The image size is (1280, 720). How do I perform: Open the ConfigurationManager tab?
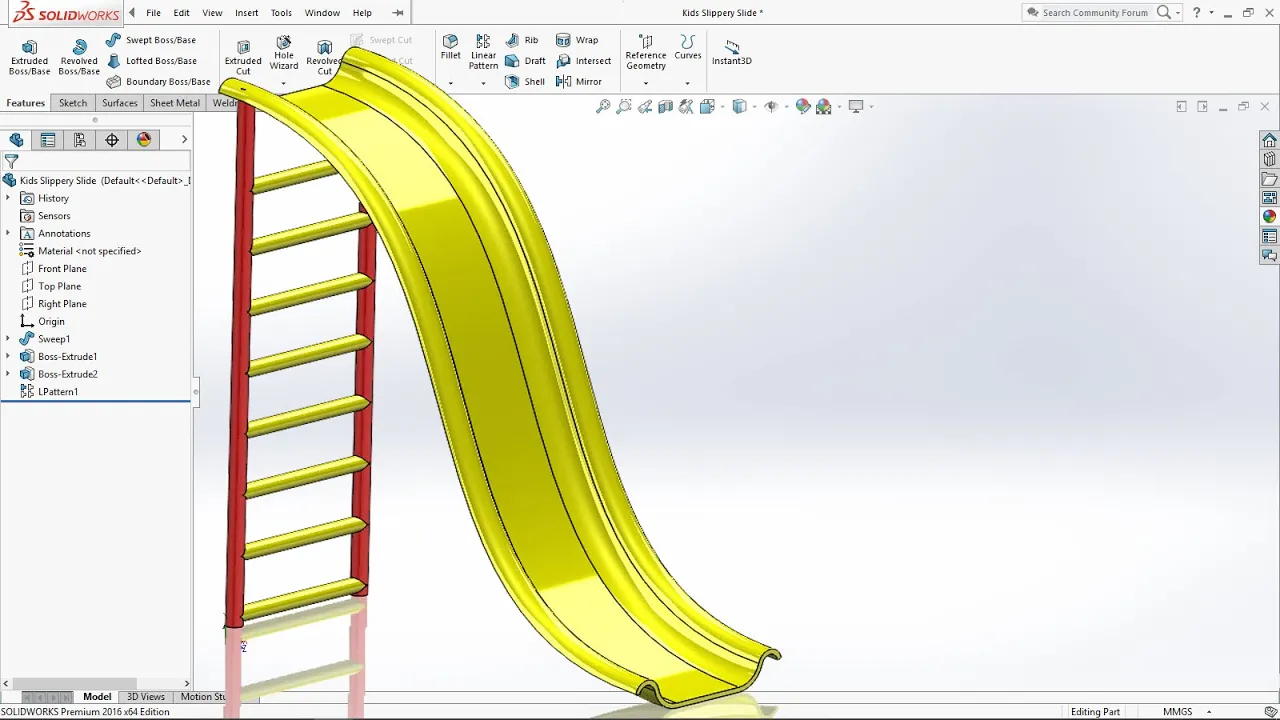click(80, 140)
